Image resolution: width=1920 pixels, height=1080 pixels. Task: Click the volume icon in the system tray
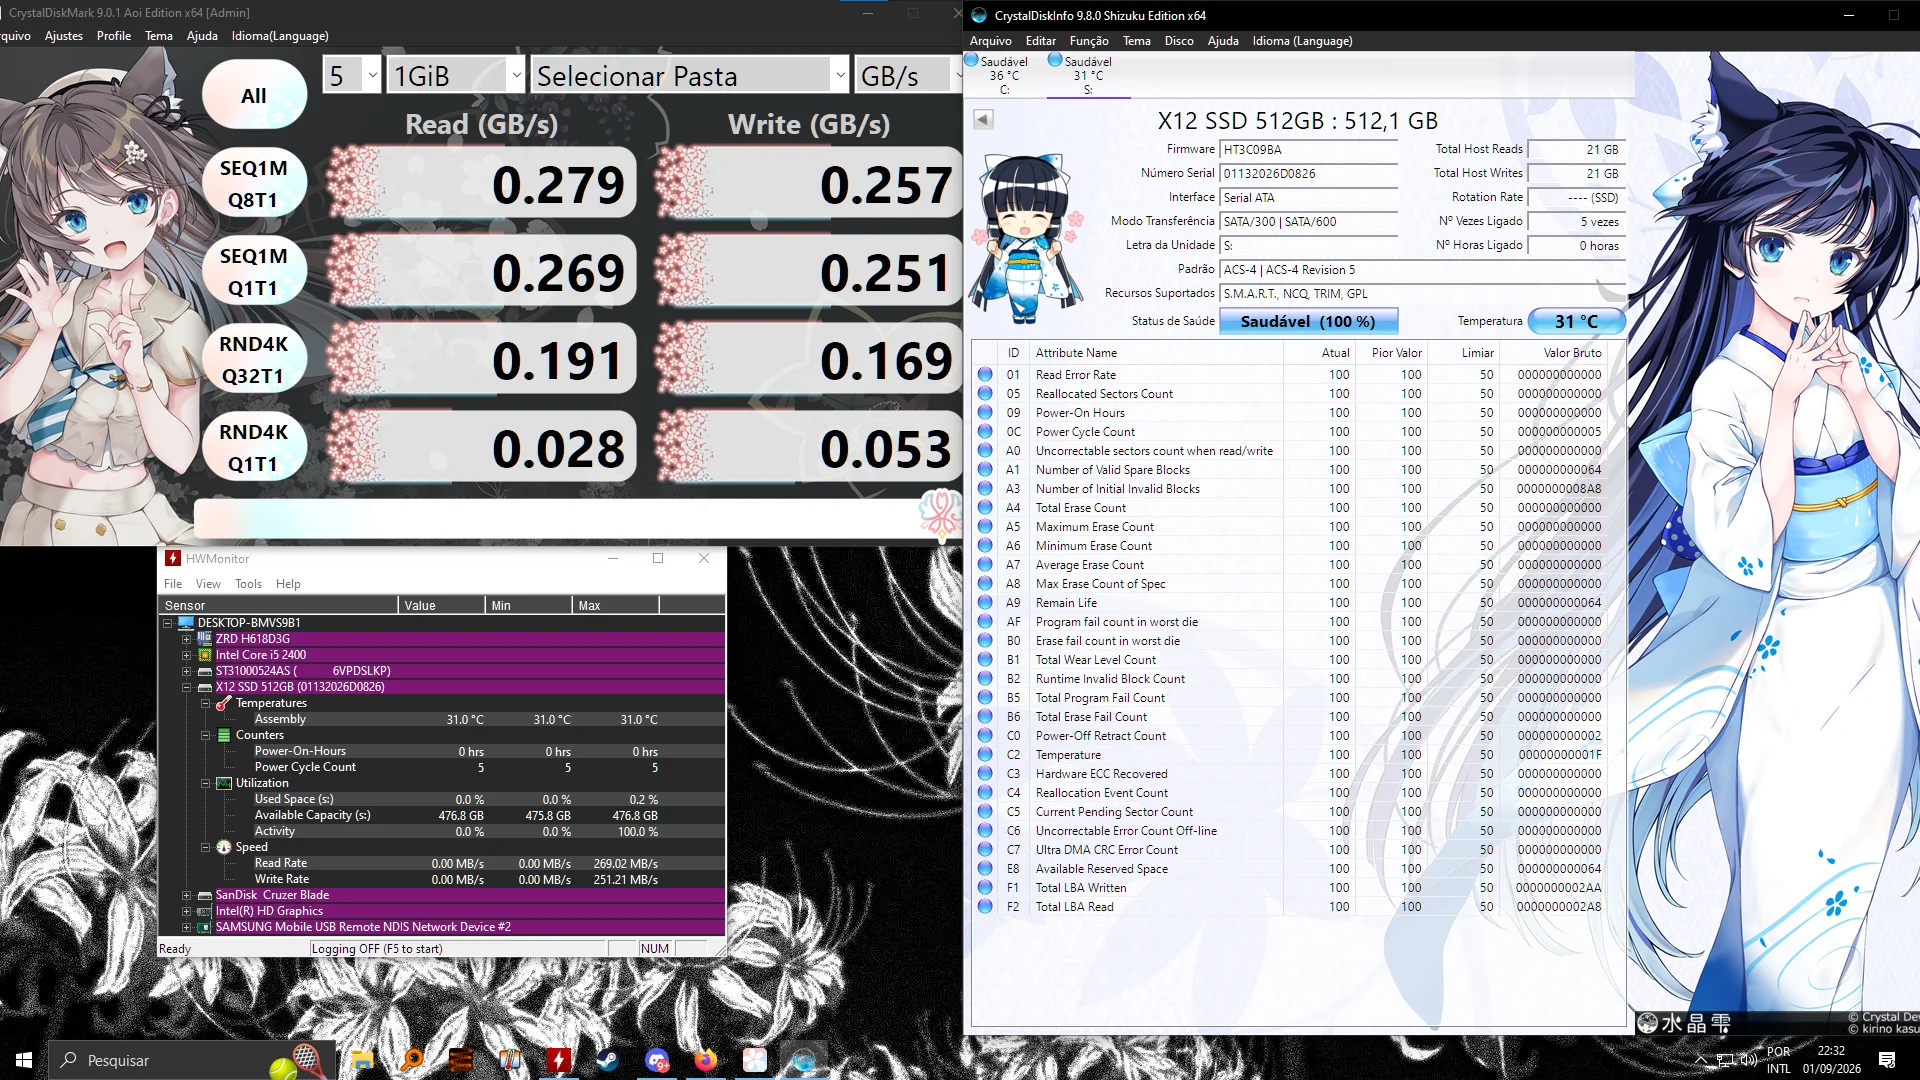(1749, 1060)
